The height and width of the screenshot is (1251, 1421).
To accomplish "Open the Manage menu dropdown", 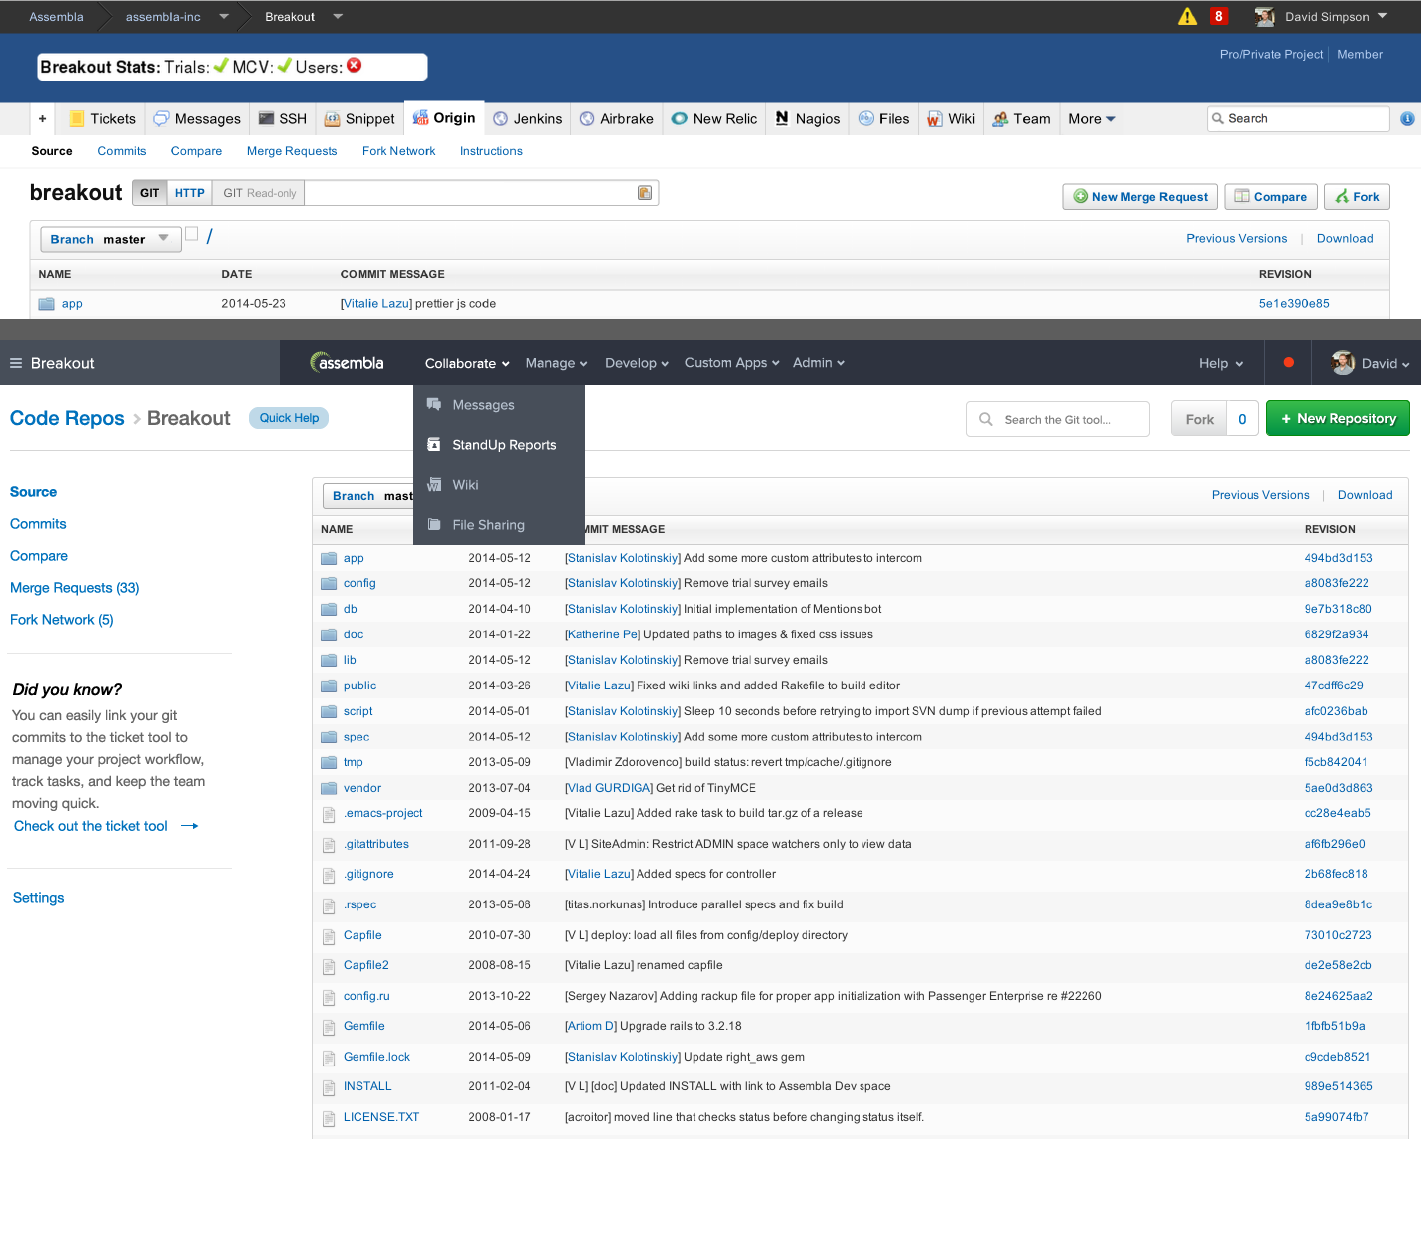I will 556,363.
